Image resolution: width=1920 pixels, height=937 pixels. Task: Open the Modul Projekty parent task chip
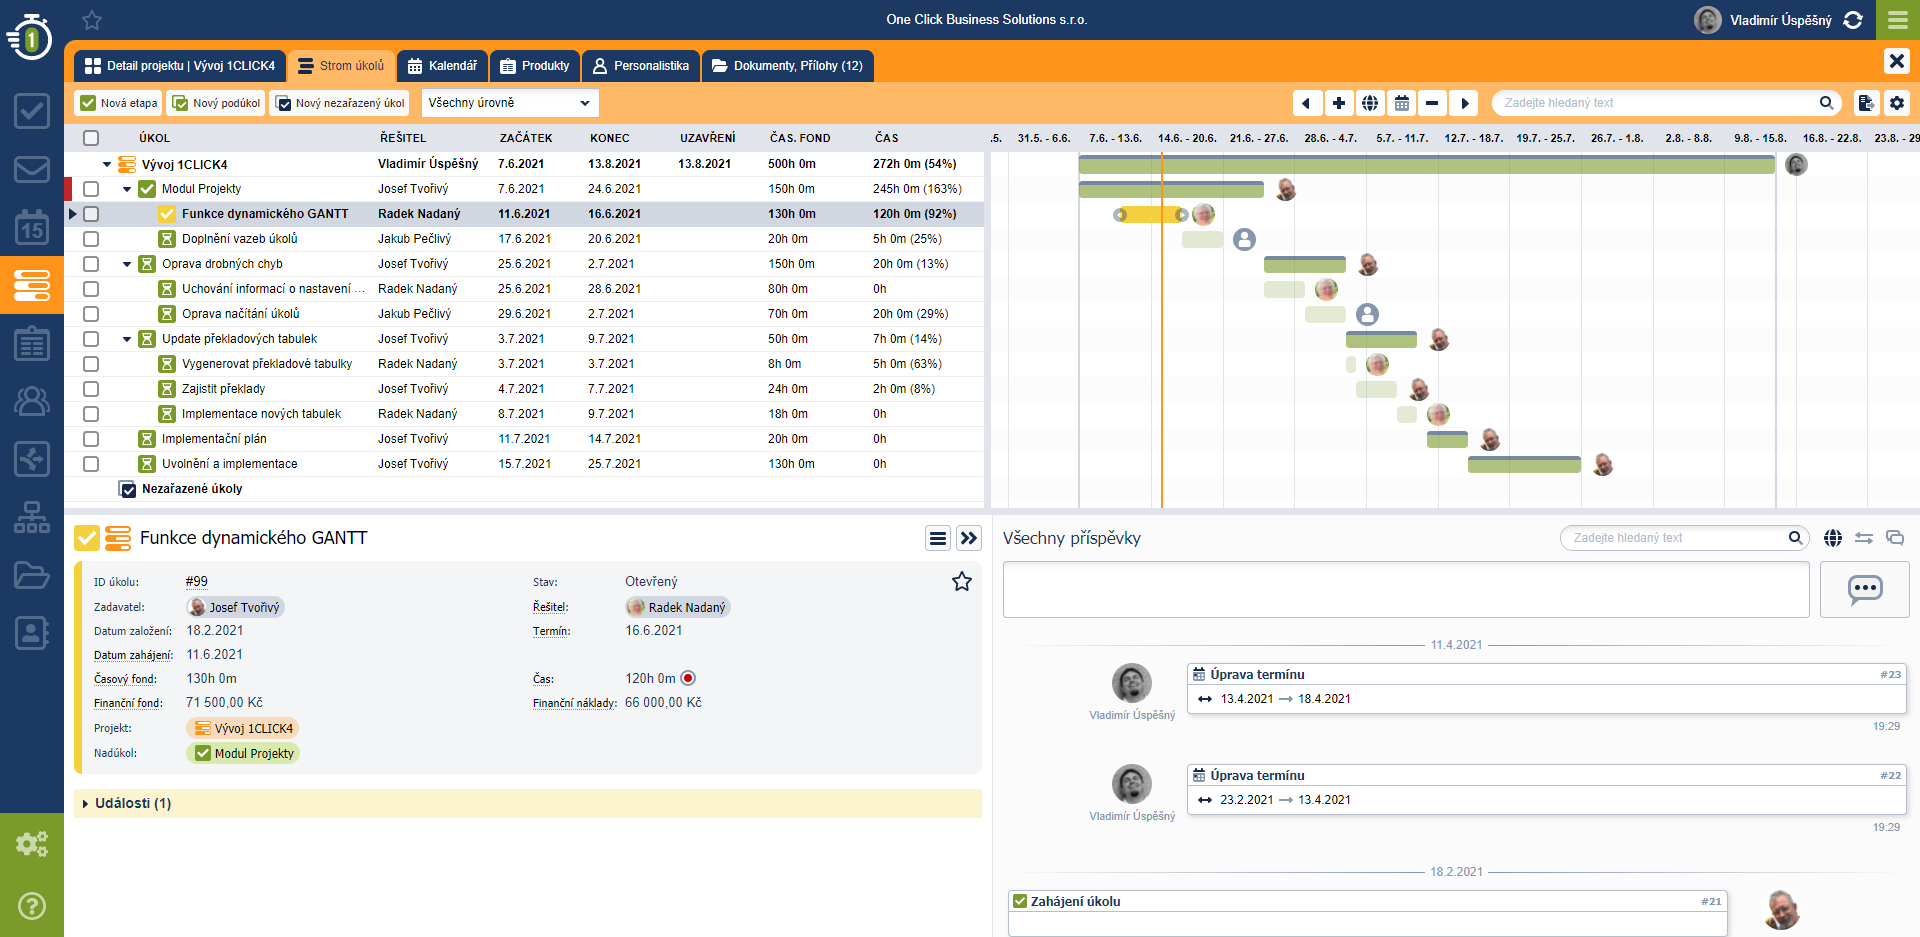(x=243, y=753)
